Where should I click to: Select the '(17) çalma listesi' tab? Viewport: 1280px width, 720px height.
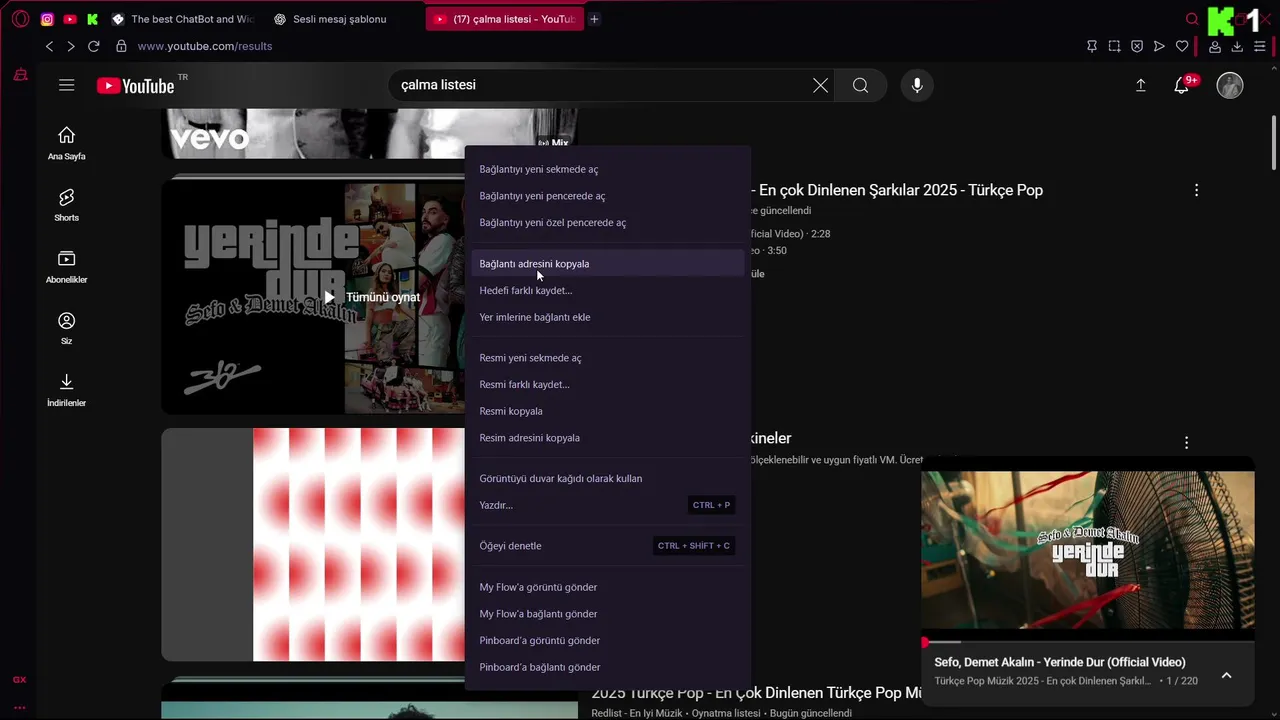(505, 19)
